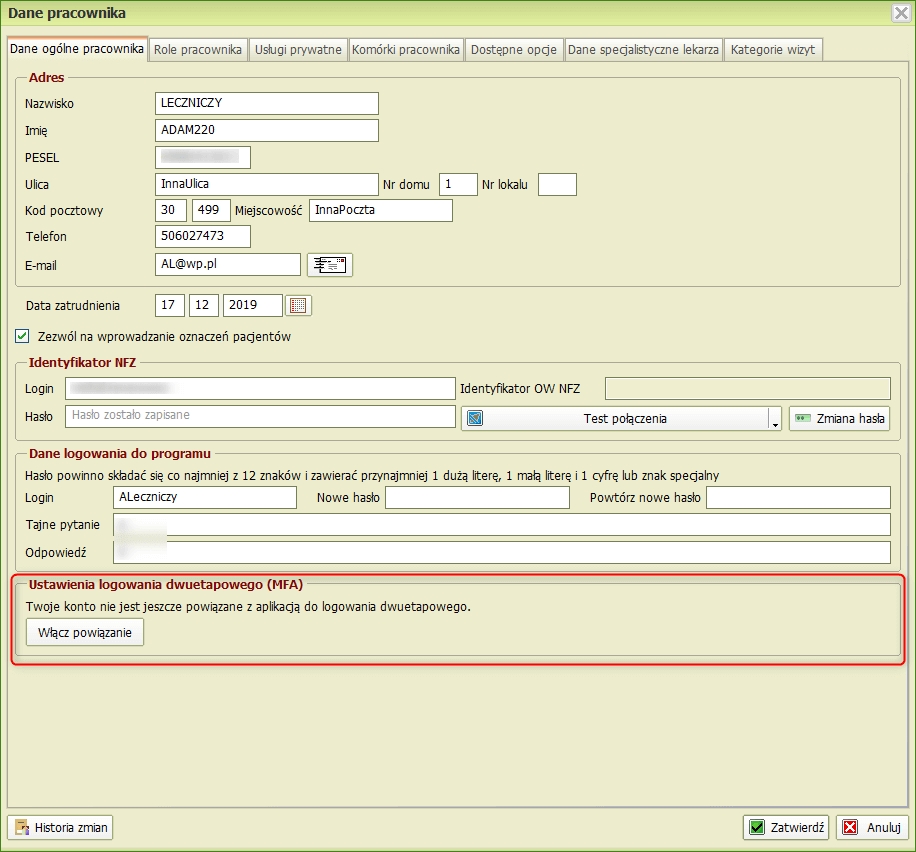
Task: Cancel the dialog with Anuluj
Action: tap(872, 827)
